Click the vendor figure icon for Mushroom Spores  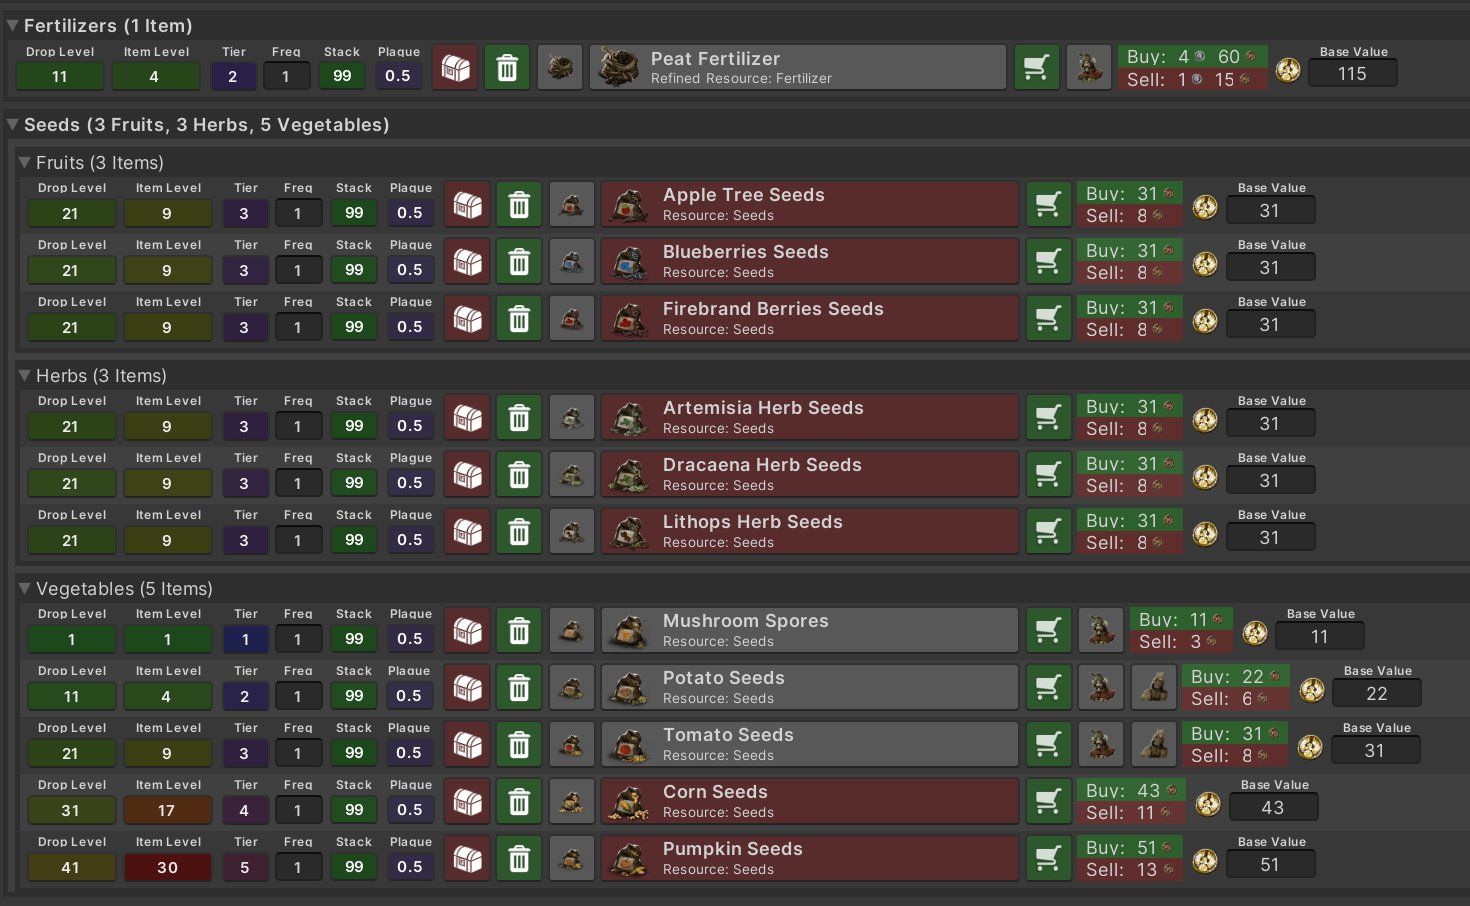pos(1102,631)
